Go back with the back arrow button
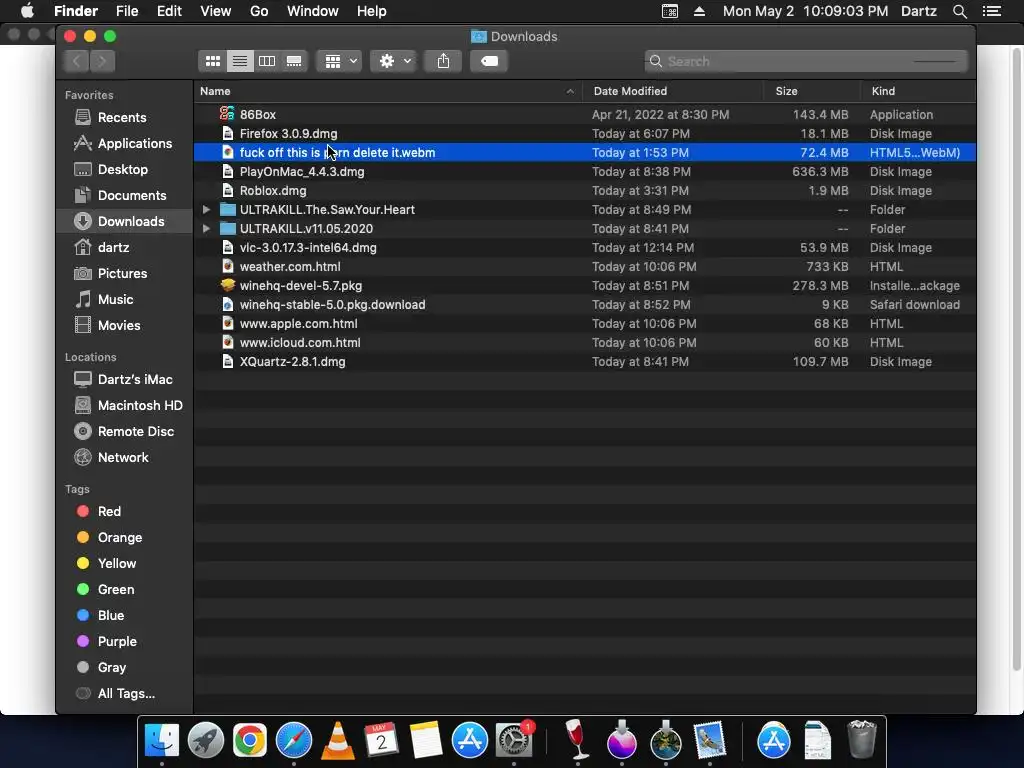Image resolution: width=1024 pixels, height=768 pixels. pos(76,61)
